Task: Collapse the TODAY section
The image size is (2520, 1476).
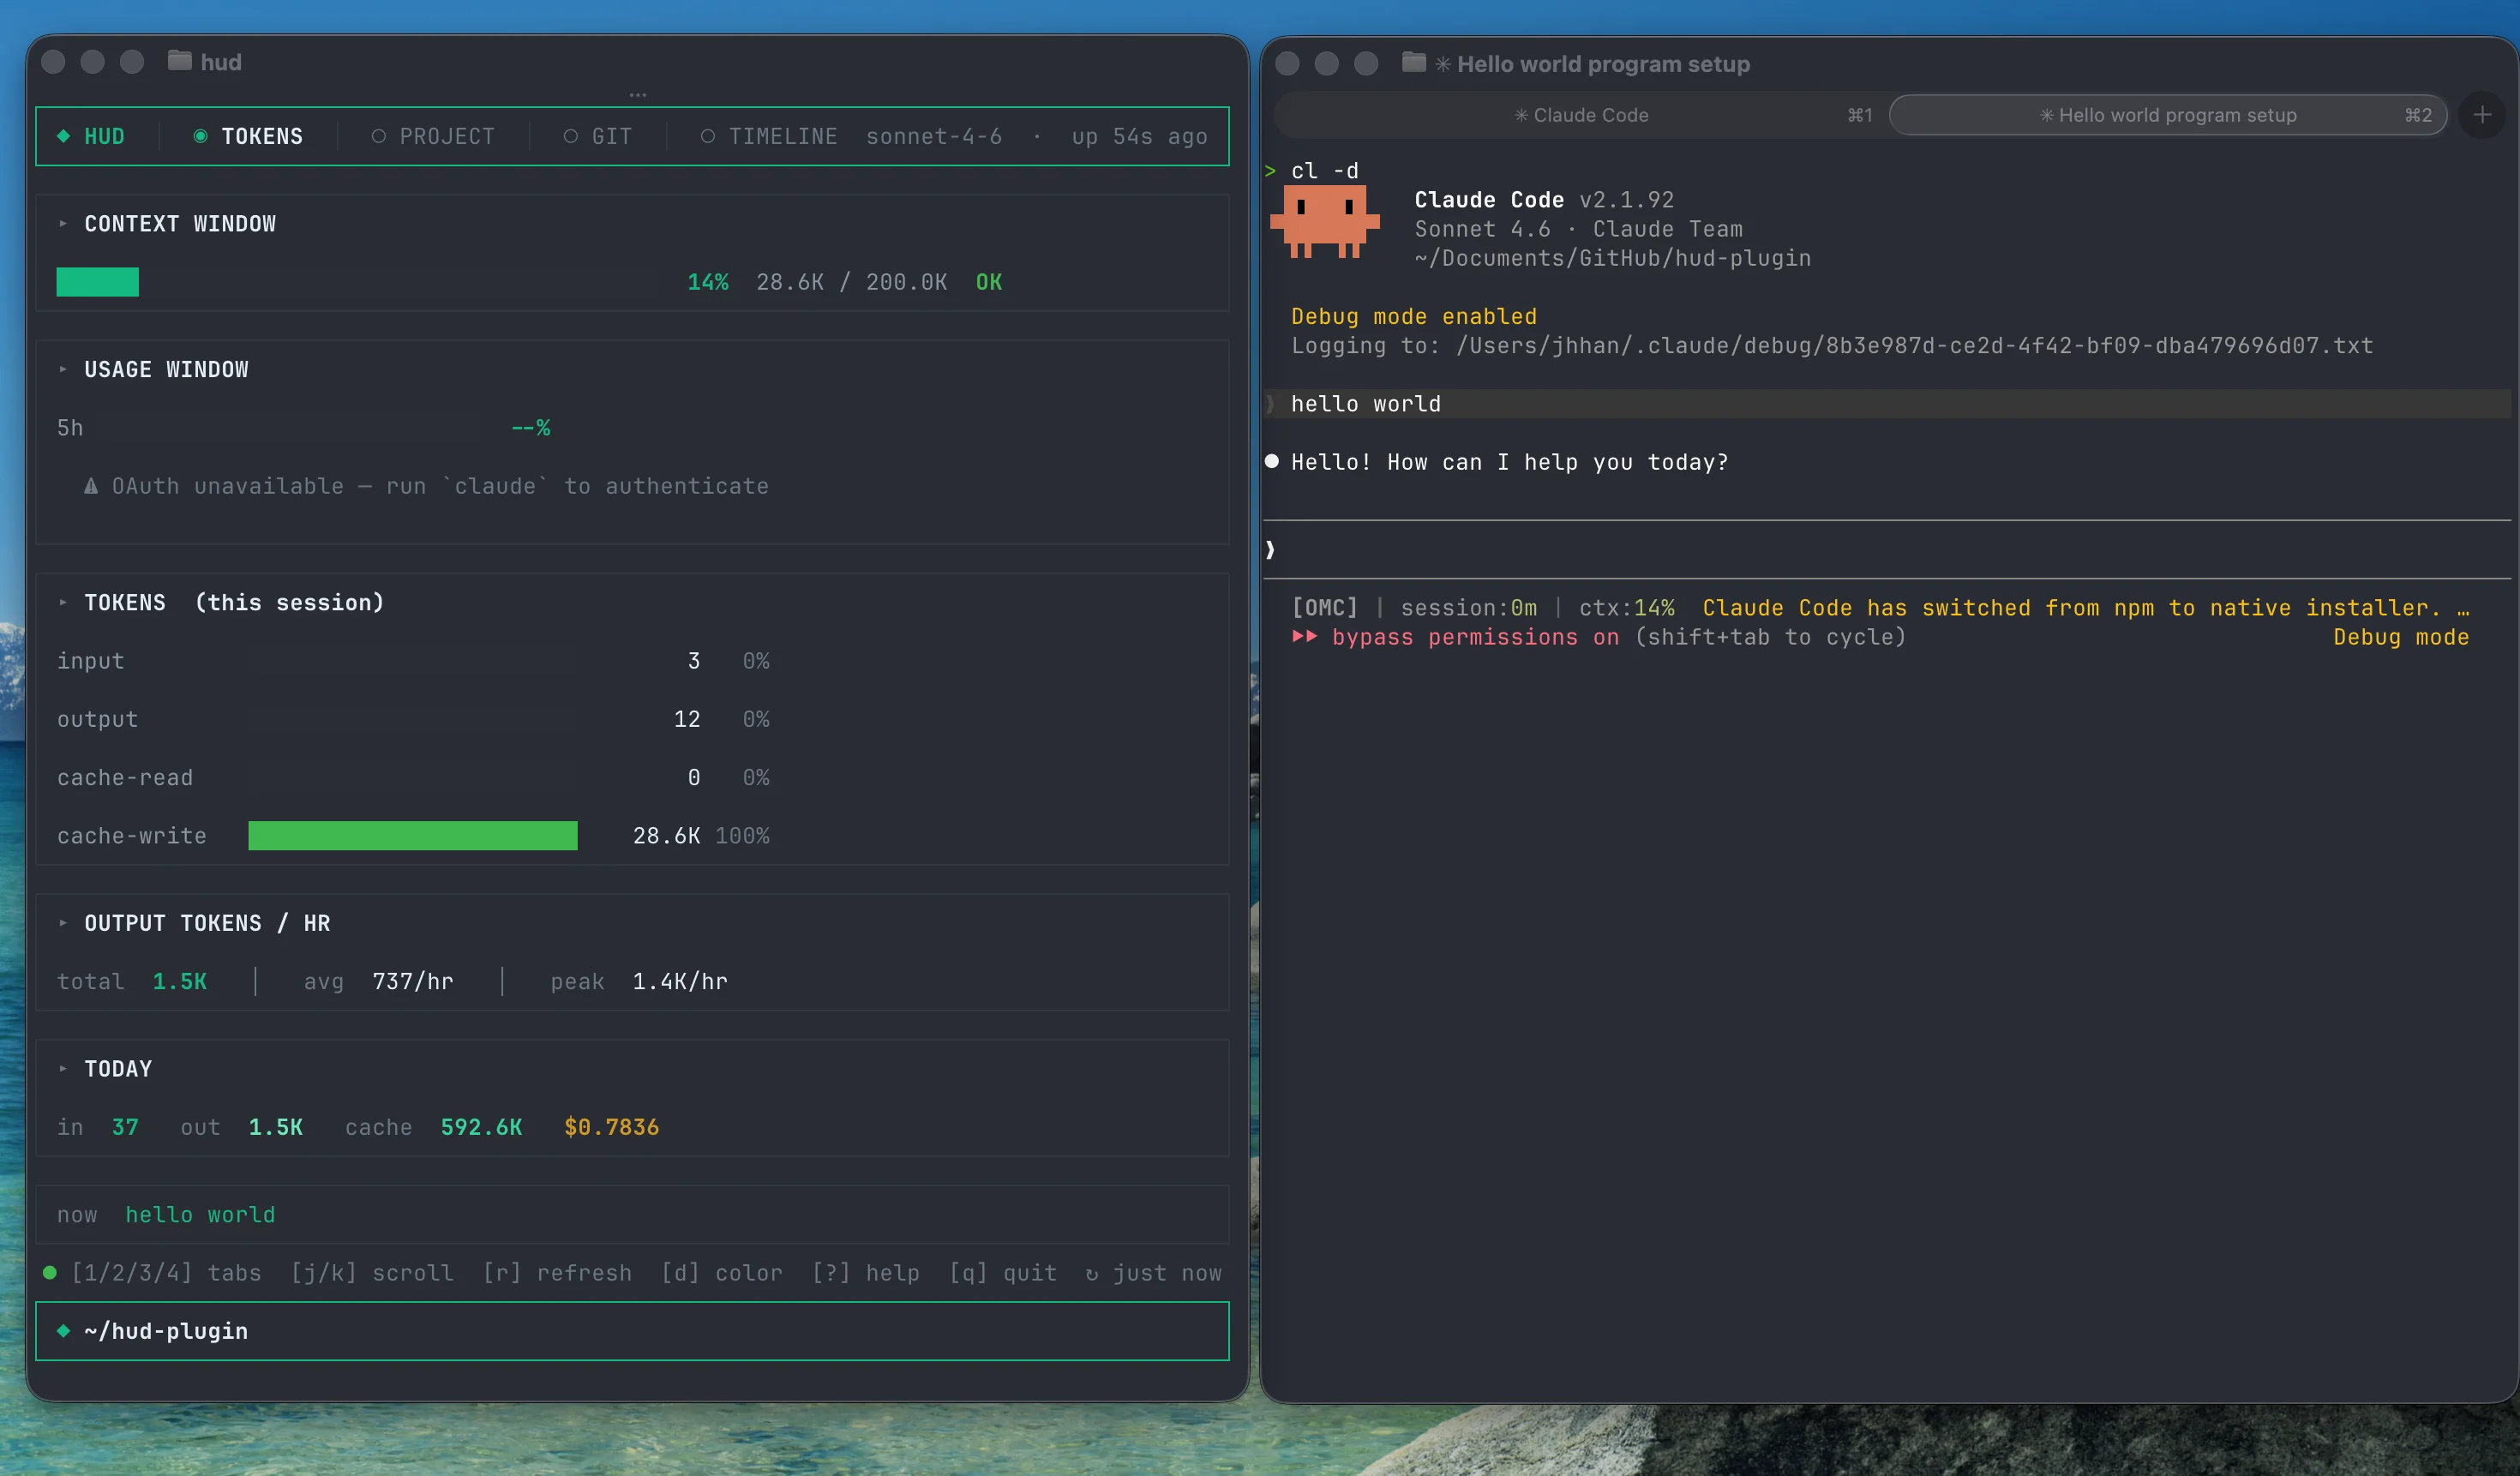Action: click(x=63, y=1069)
